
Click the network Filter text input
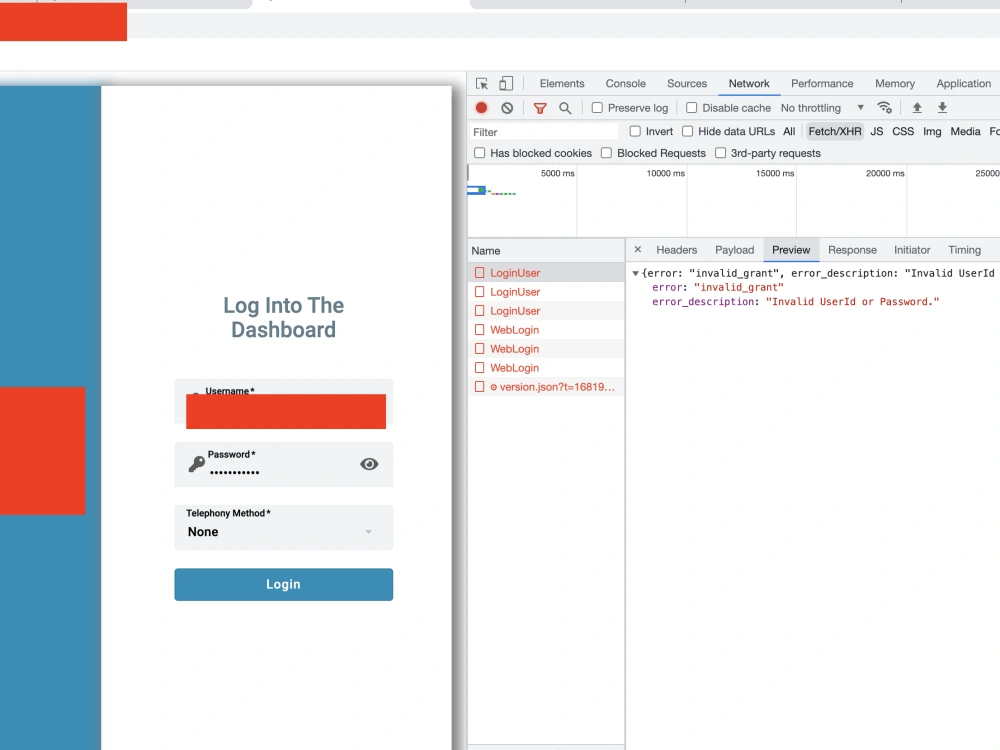(543, 132)
